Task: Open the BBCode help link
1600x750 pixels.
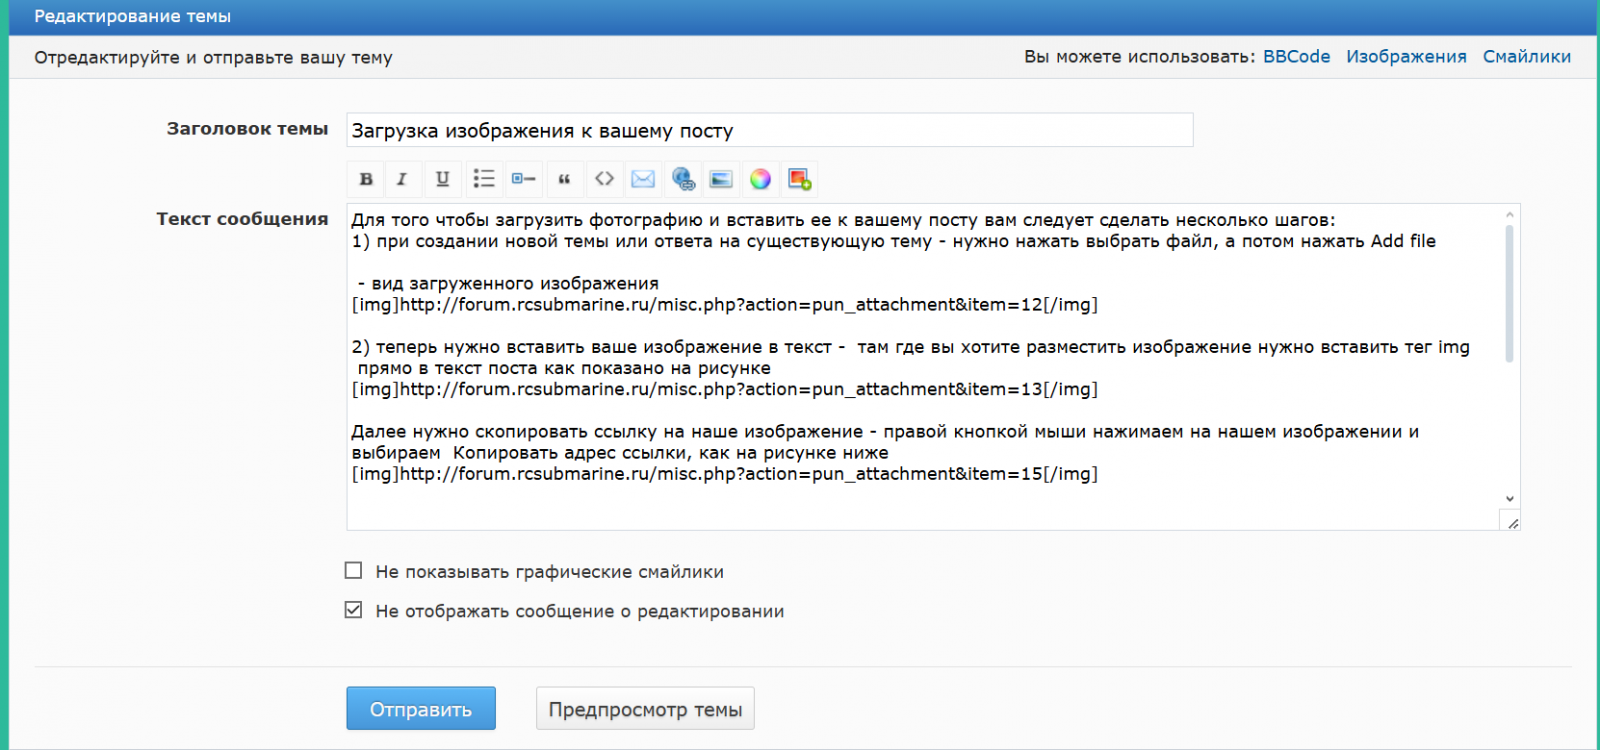Action: click(x=1296, y=57)
